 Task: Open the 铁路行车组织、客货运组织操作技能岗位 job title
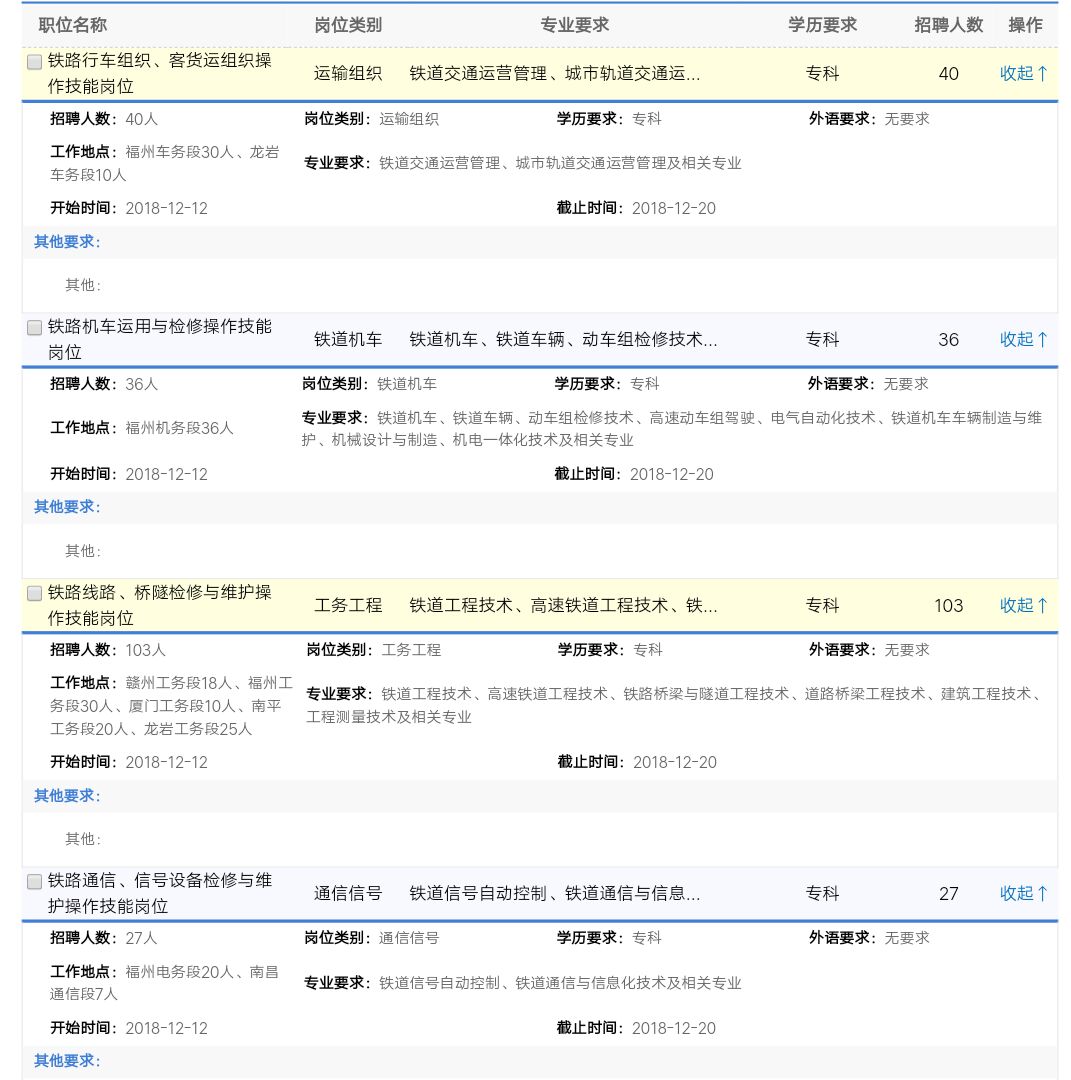point(160,73)
